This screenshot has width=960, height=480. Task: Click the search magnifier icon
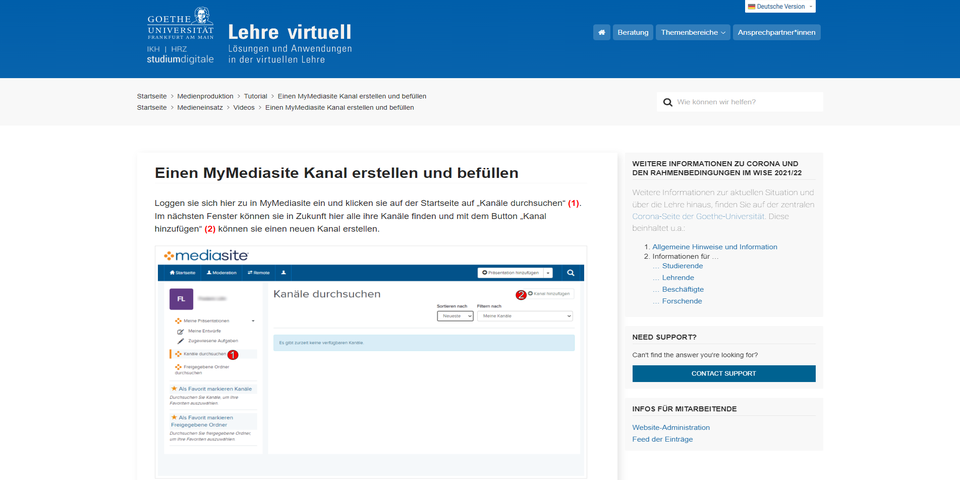tap(667, 102)
